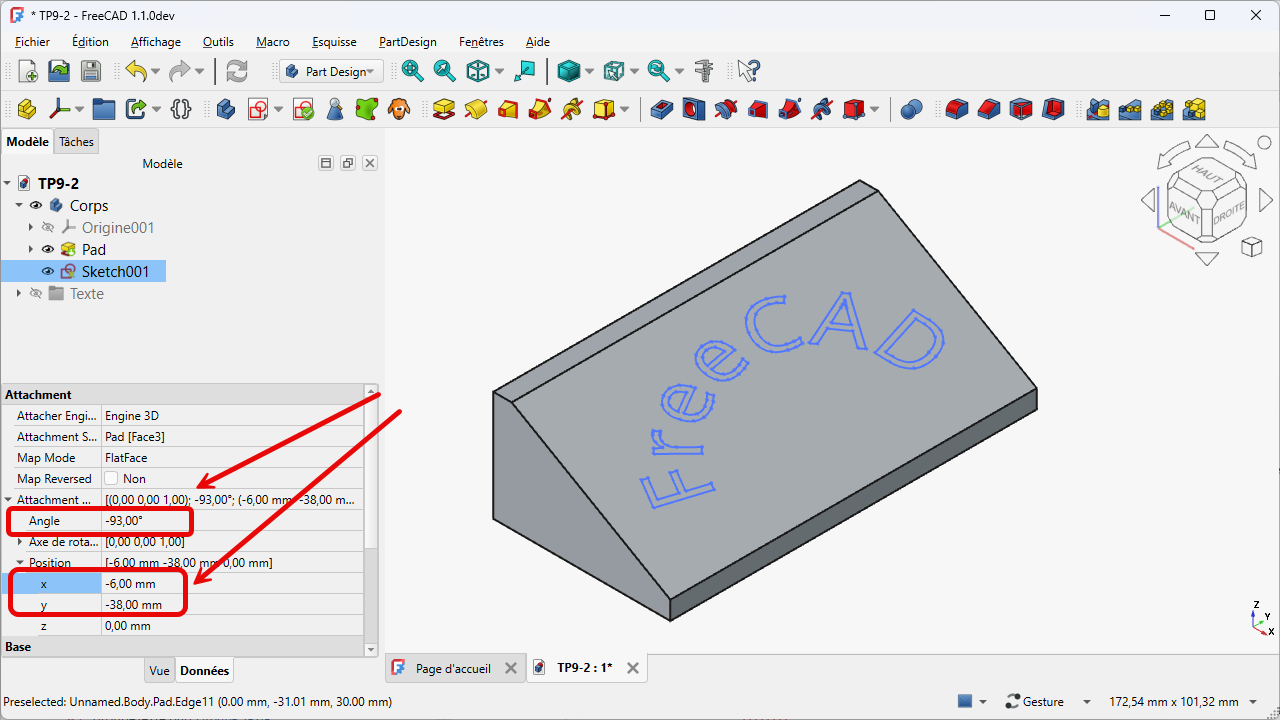Click the Refresh recompute icon
The width and height of the screenshot is (1280, 720).
pyautogui.click(x=237, y=71)
